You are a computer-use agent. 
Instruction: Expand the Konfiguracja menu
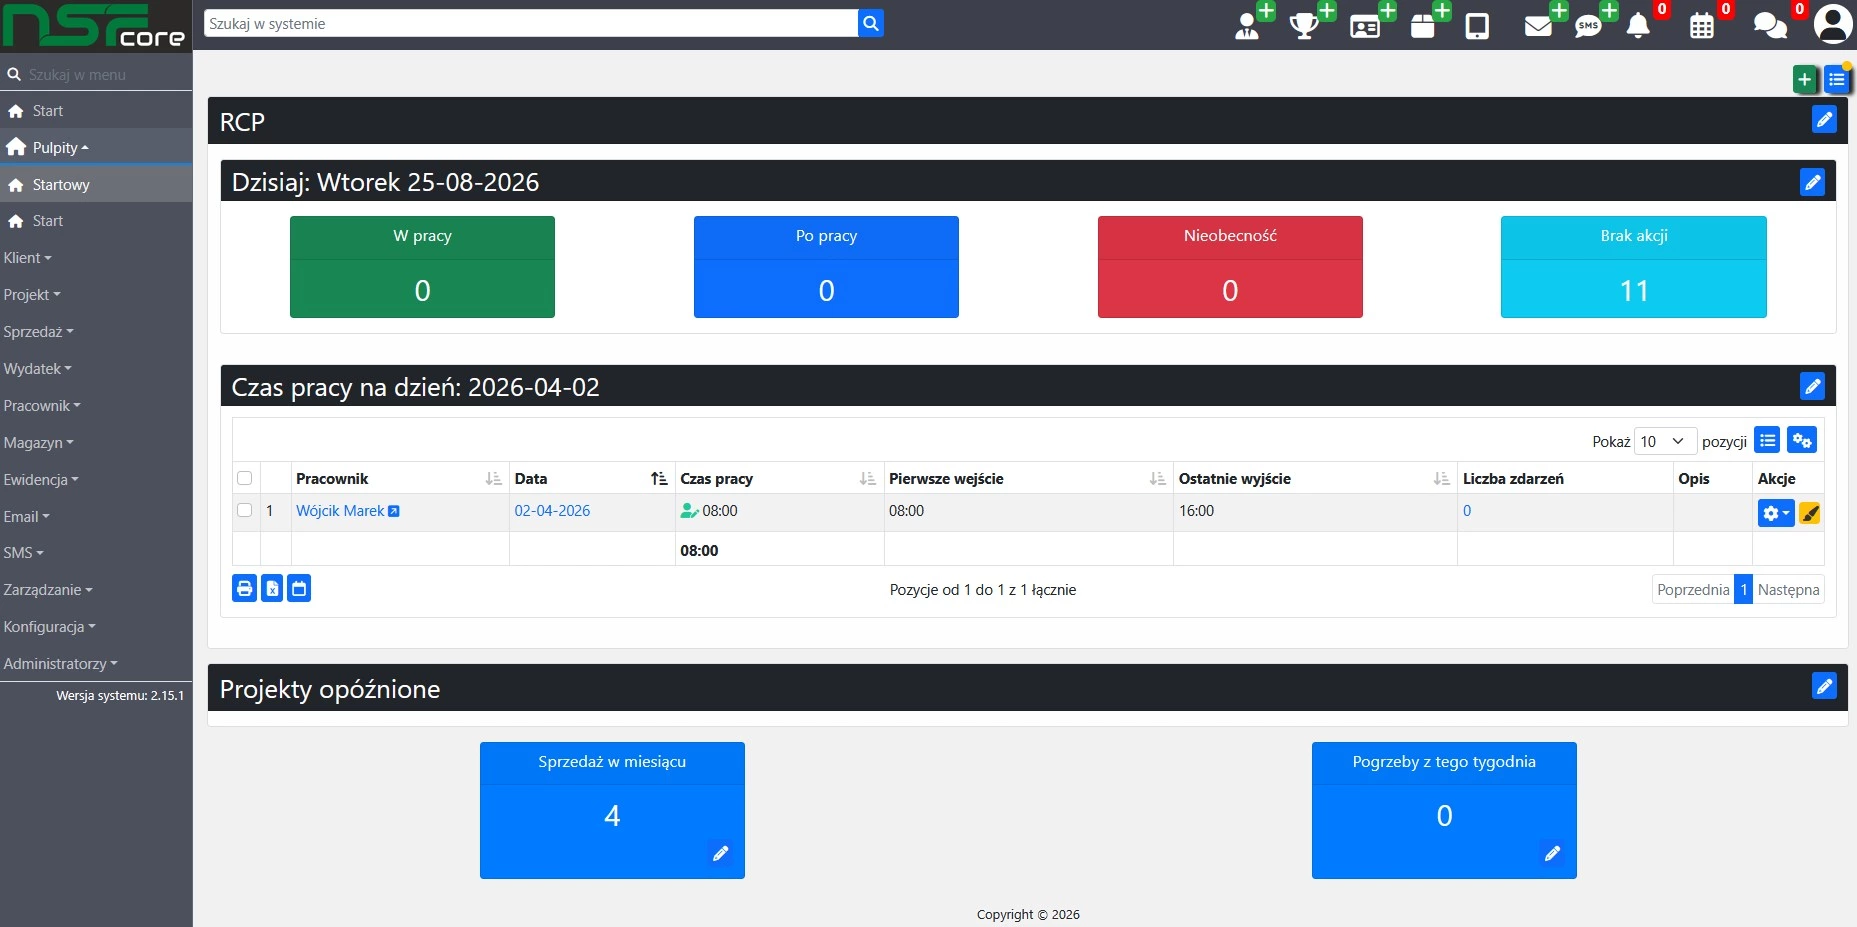[49, 627]
